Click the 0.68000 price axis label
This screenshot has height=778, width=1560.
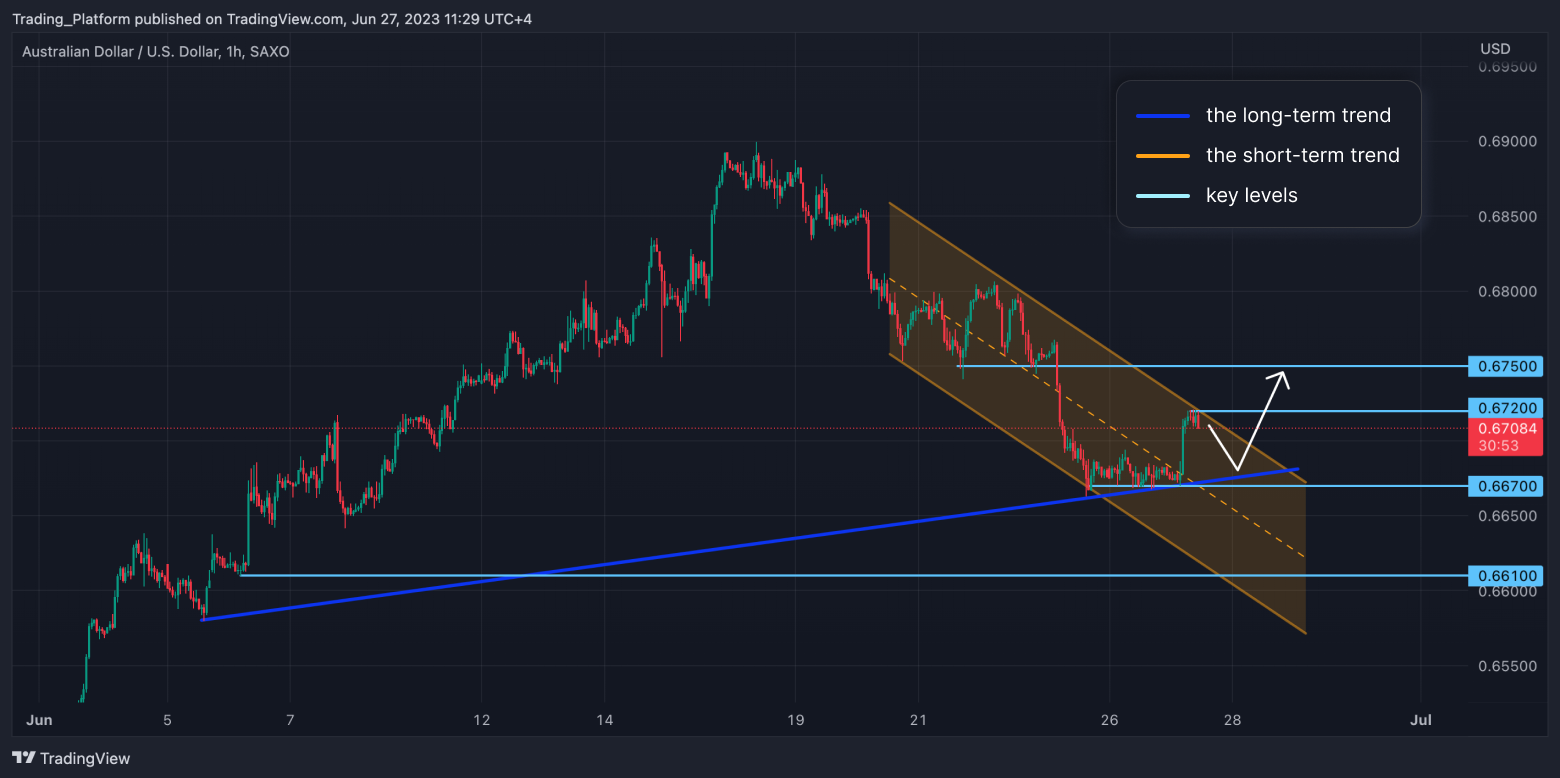pyautogui.click(x=1506, y=292)
